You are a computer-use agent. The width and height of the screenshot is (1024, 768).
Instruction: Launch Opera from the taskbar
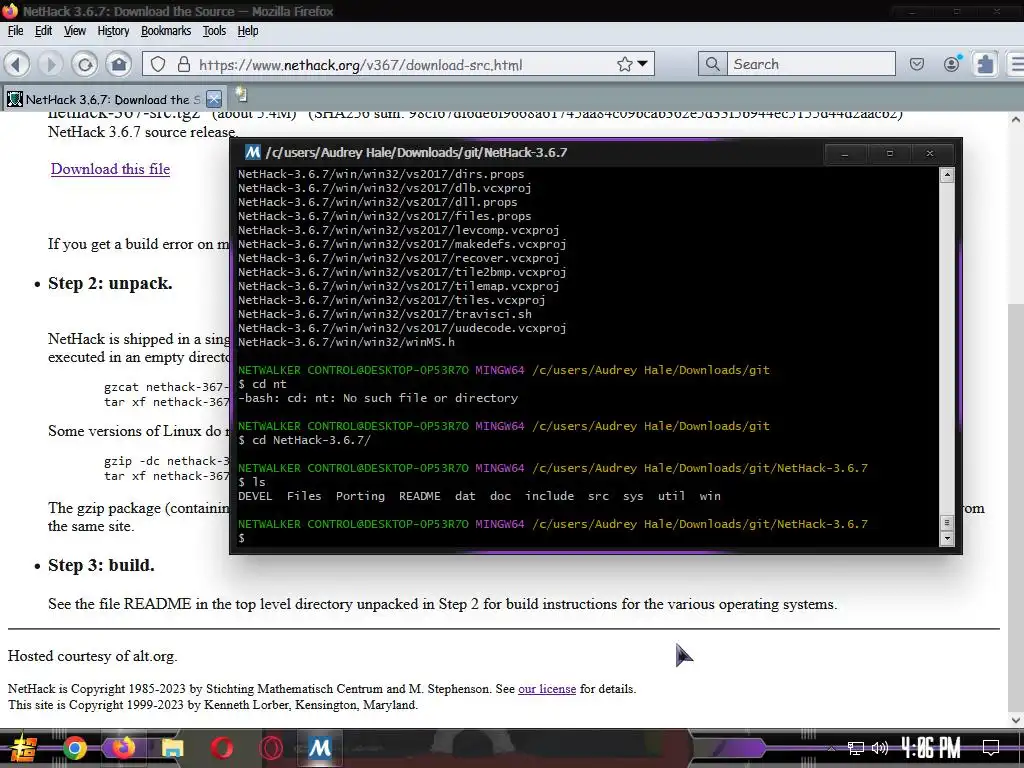tap(221, 748)
